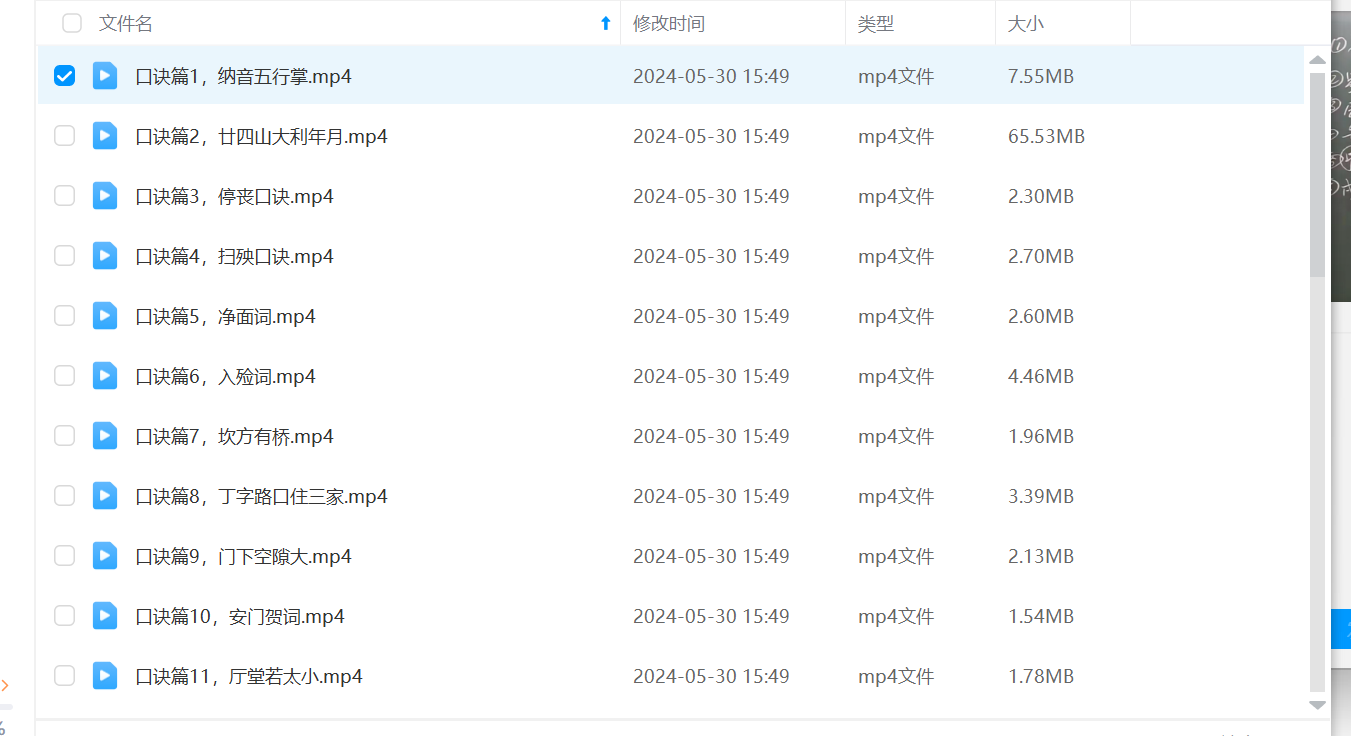Select the checkbox beside 口诀篇8，丁字路口住三家.mp4
This screenshot has height=736, width=1351.
point(65,496)
